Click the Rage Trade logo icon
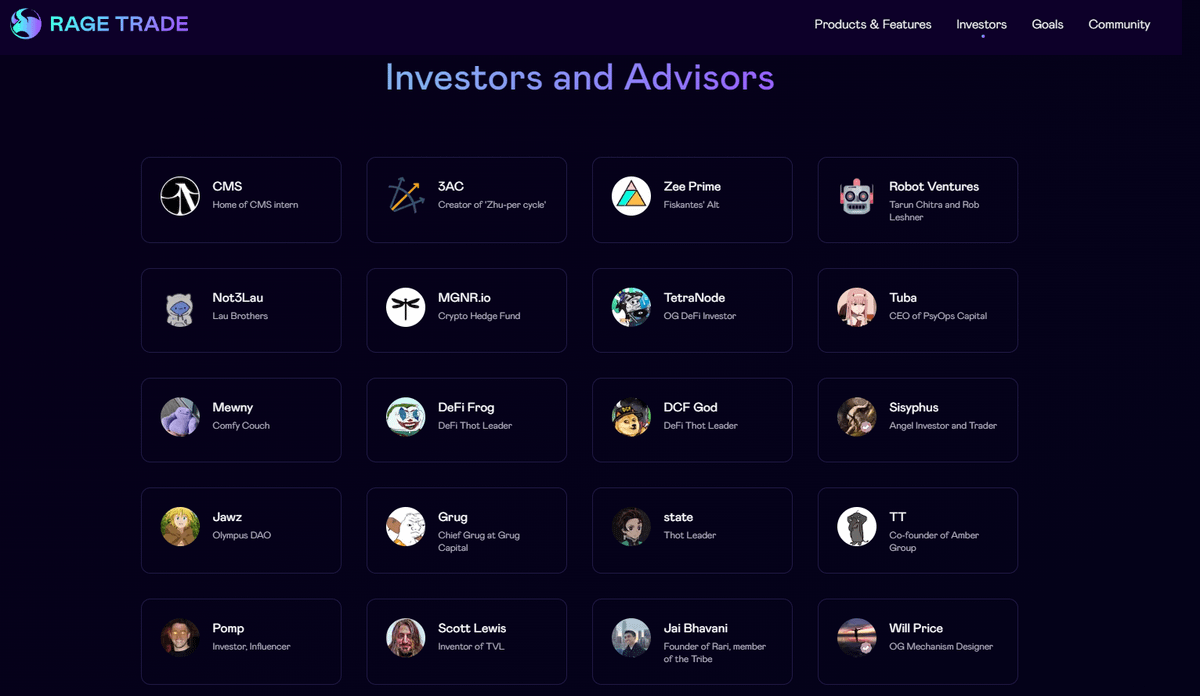This screenshot has height=696, width=1200. coord(26,24)
